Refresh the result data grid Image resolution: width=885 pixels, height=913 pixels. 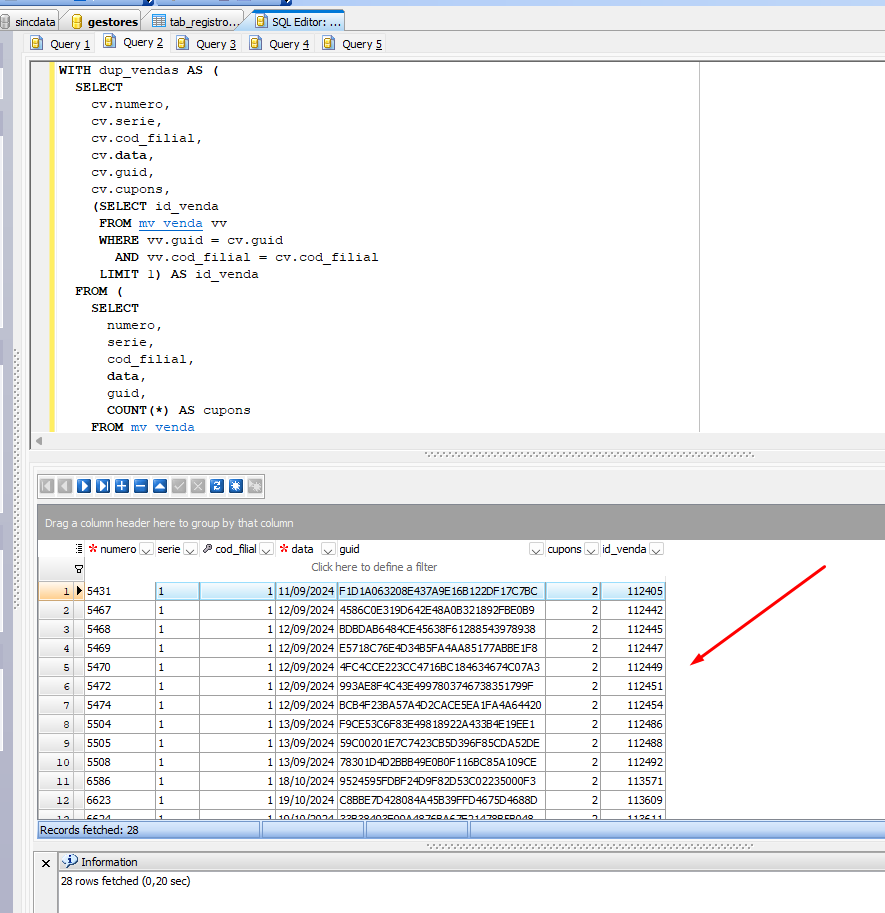[217, 486]
